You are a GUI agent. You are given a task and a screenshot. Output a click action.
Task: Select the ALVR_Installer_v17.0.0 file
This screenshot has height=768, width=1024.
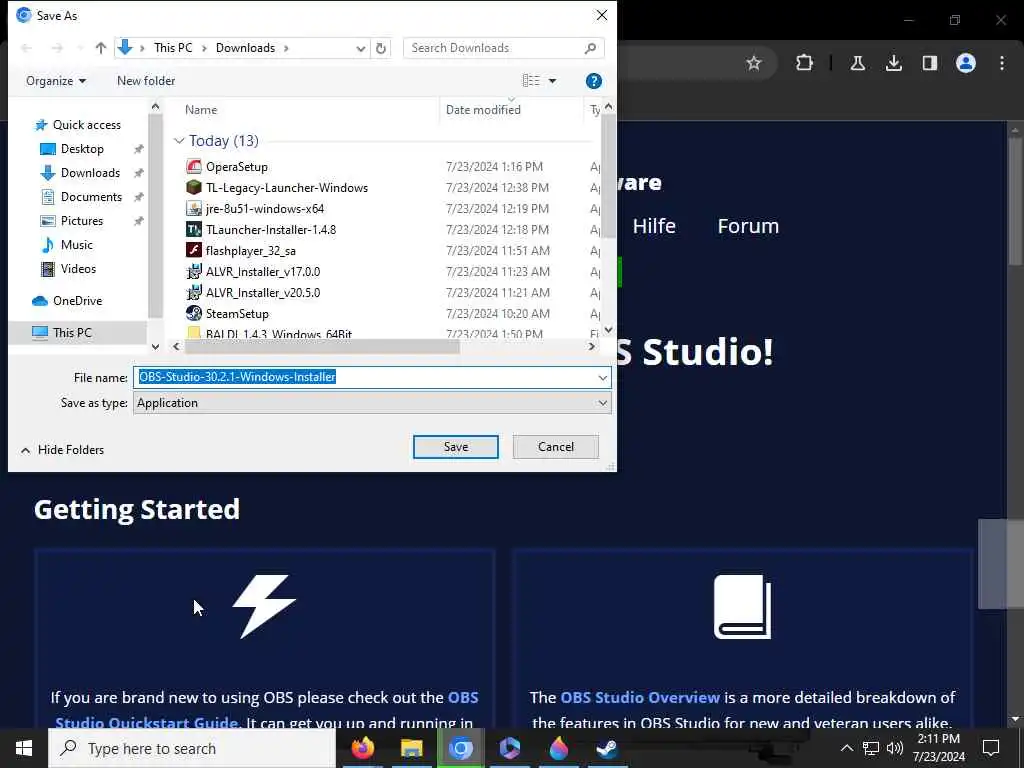263,272
